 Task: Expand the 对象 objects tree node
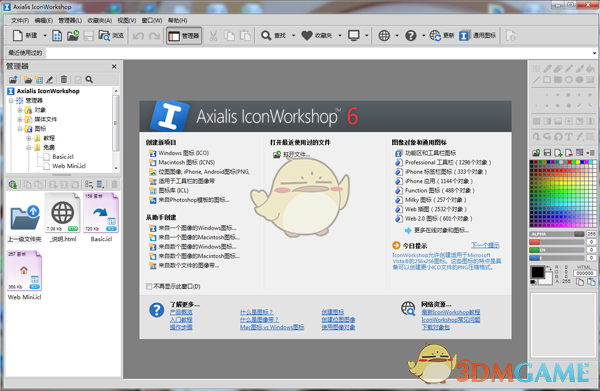(20, 110)
